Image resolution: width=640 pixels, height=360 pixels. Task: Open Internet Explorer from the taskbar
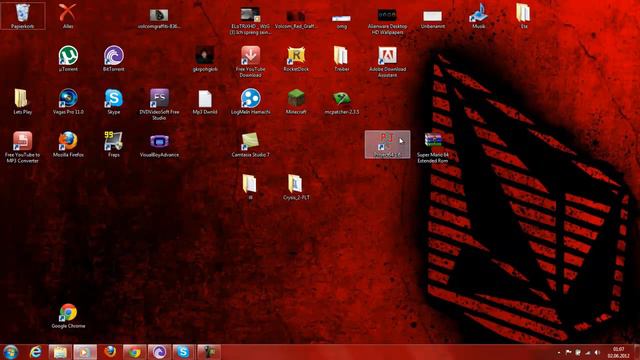click(36, 352)
